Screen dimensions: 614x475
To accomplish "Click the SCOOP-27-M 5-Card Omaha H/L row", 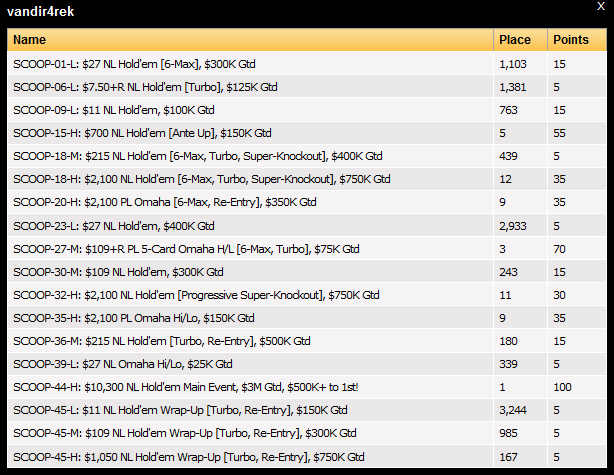I will pos(307,249).
